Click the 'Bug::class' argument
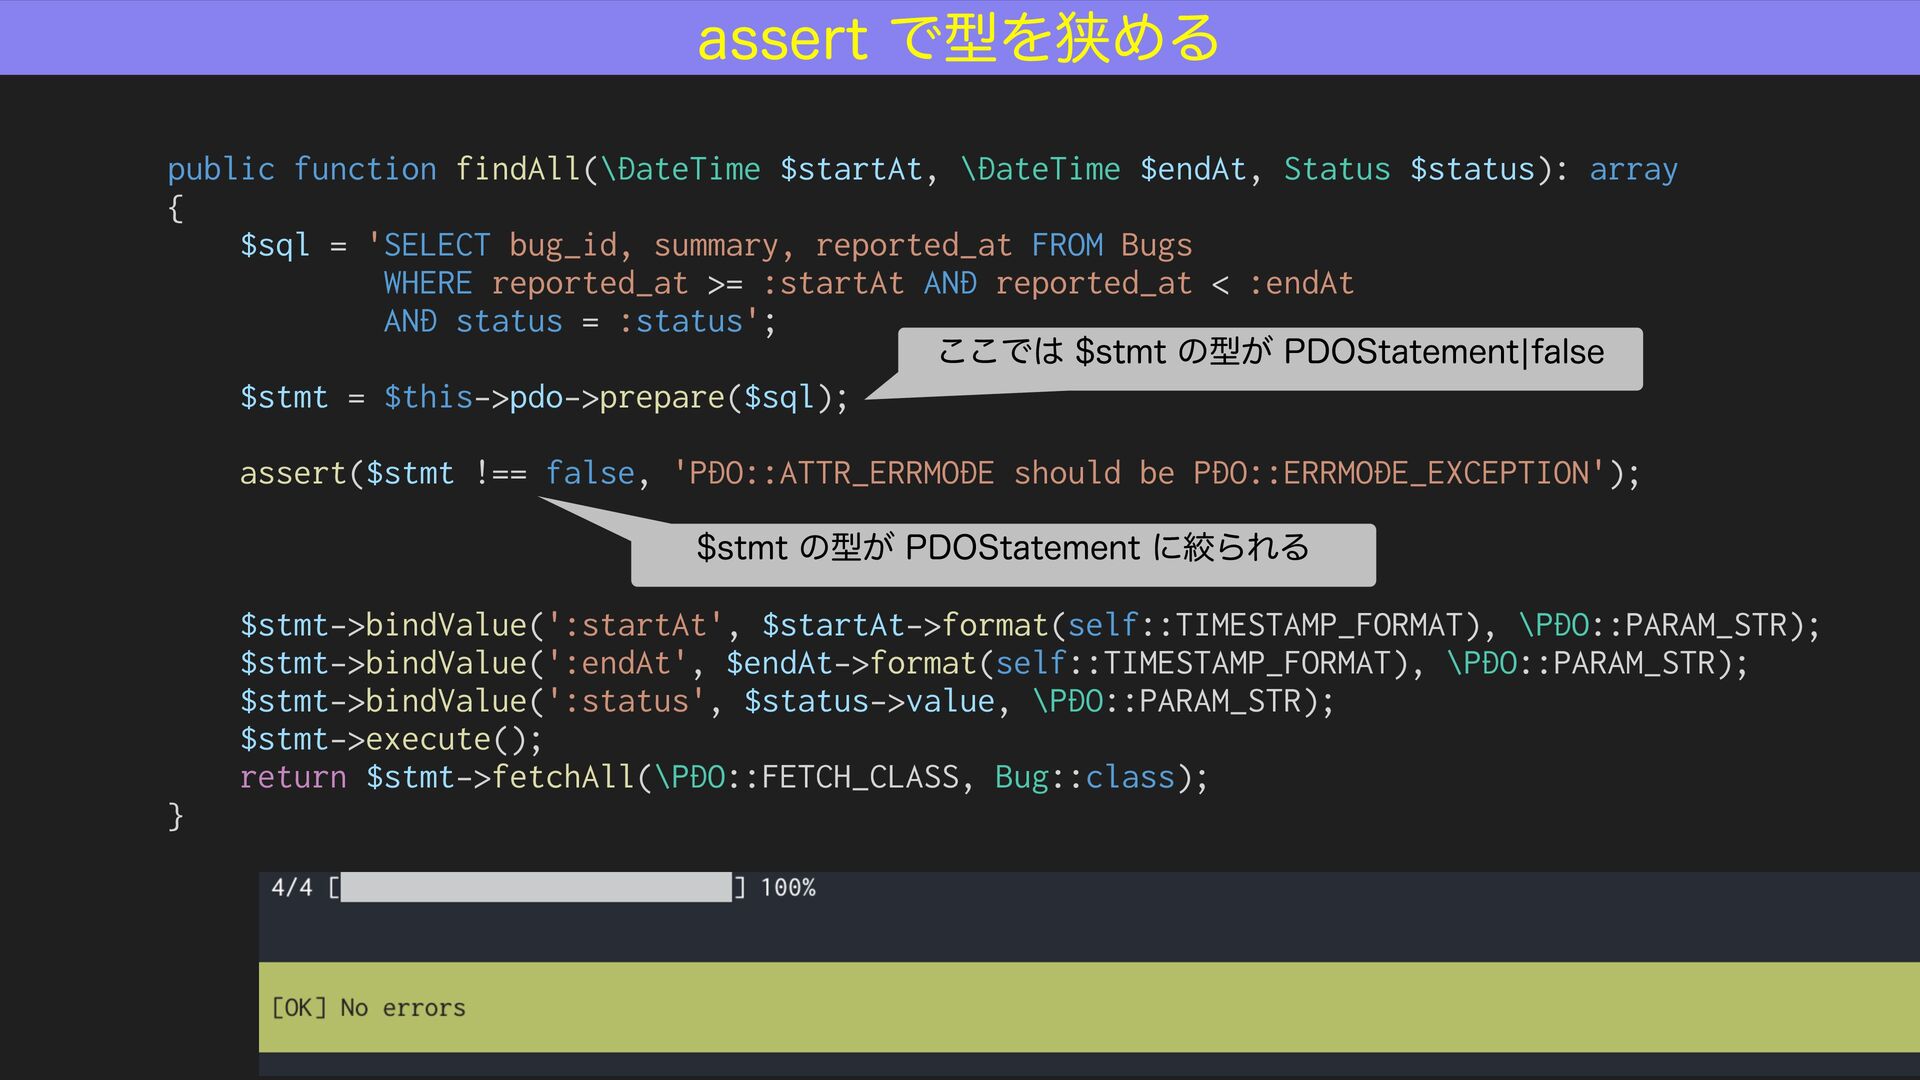1920x1080 pixels. 1084,777
